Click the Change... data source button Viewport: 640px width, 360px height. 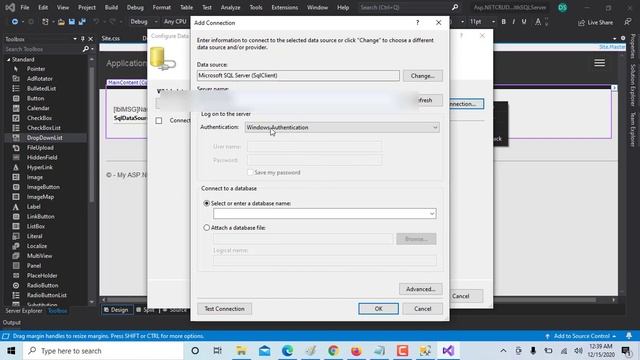(422, 76)
